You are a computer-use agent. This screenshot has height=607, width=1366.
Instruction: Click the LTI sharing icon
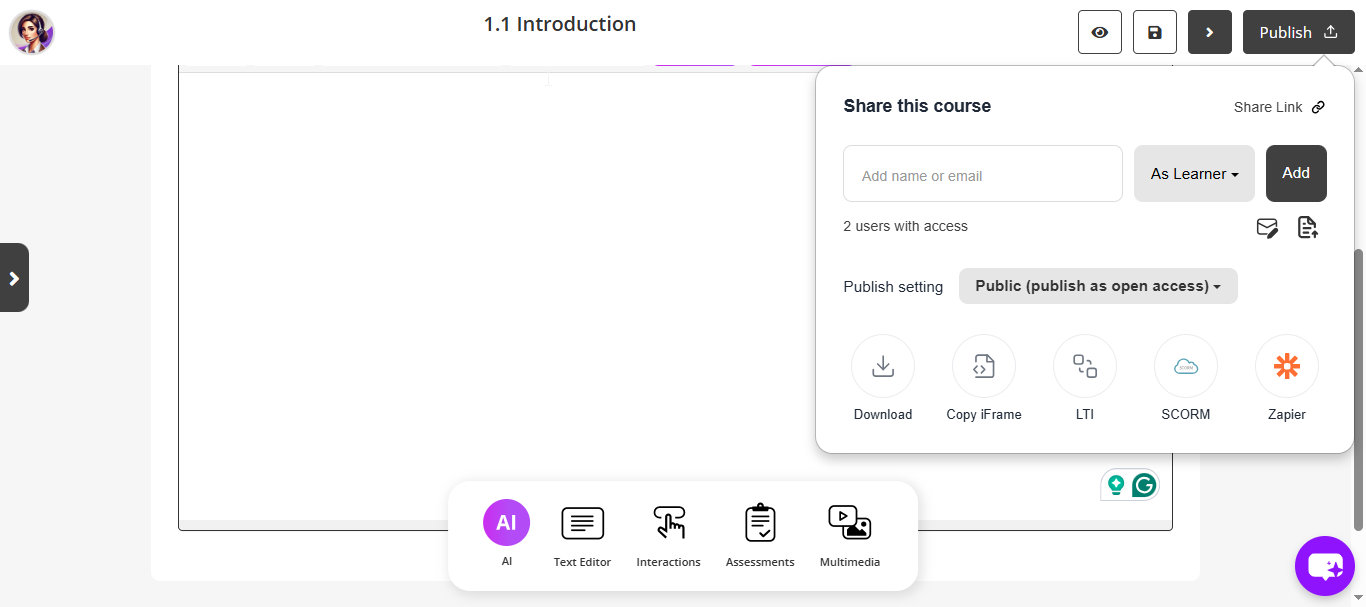(x=1084, y=365)
